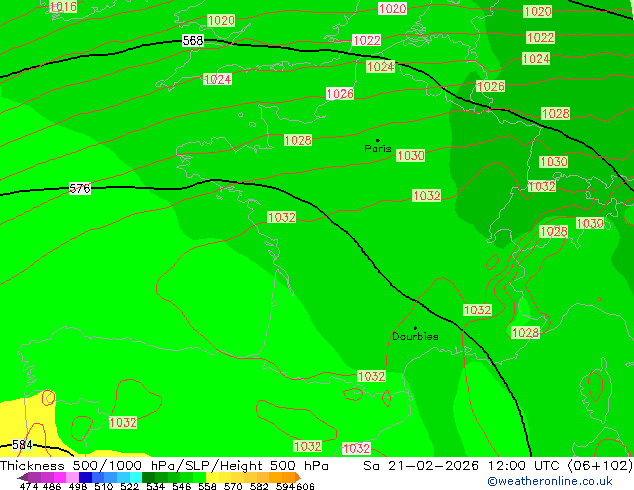Image resolution: width=634 pixels, height=490 pixels.
Task: Click the Paris location dot marker
Action: tap(378, 140)
